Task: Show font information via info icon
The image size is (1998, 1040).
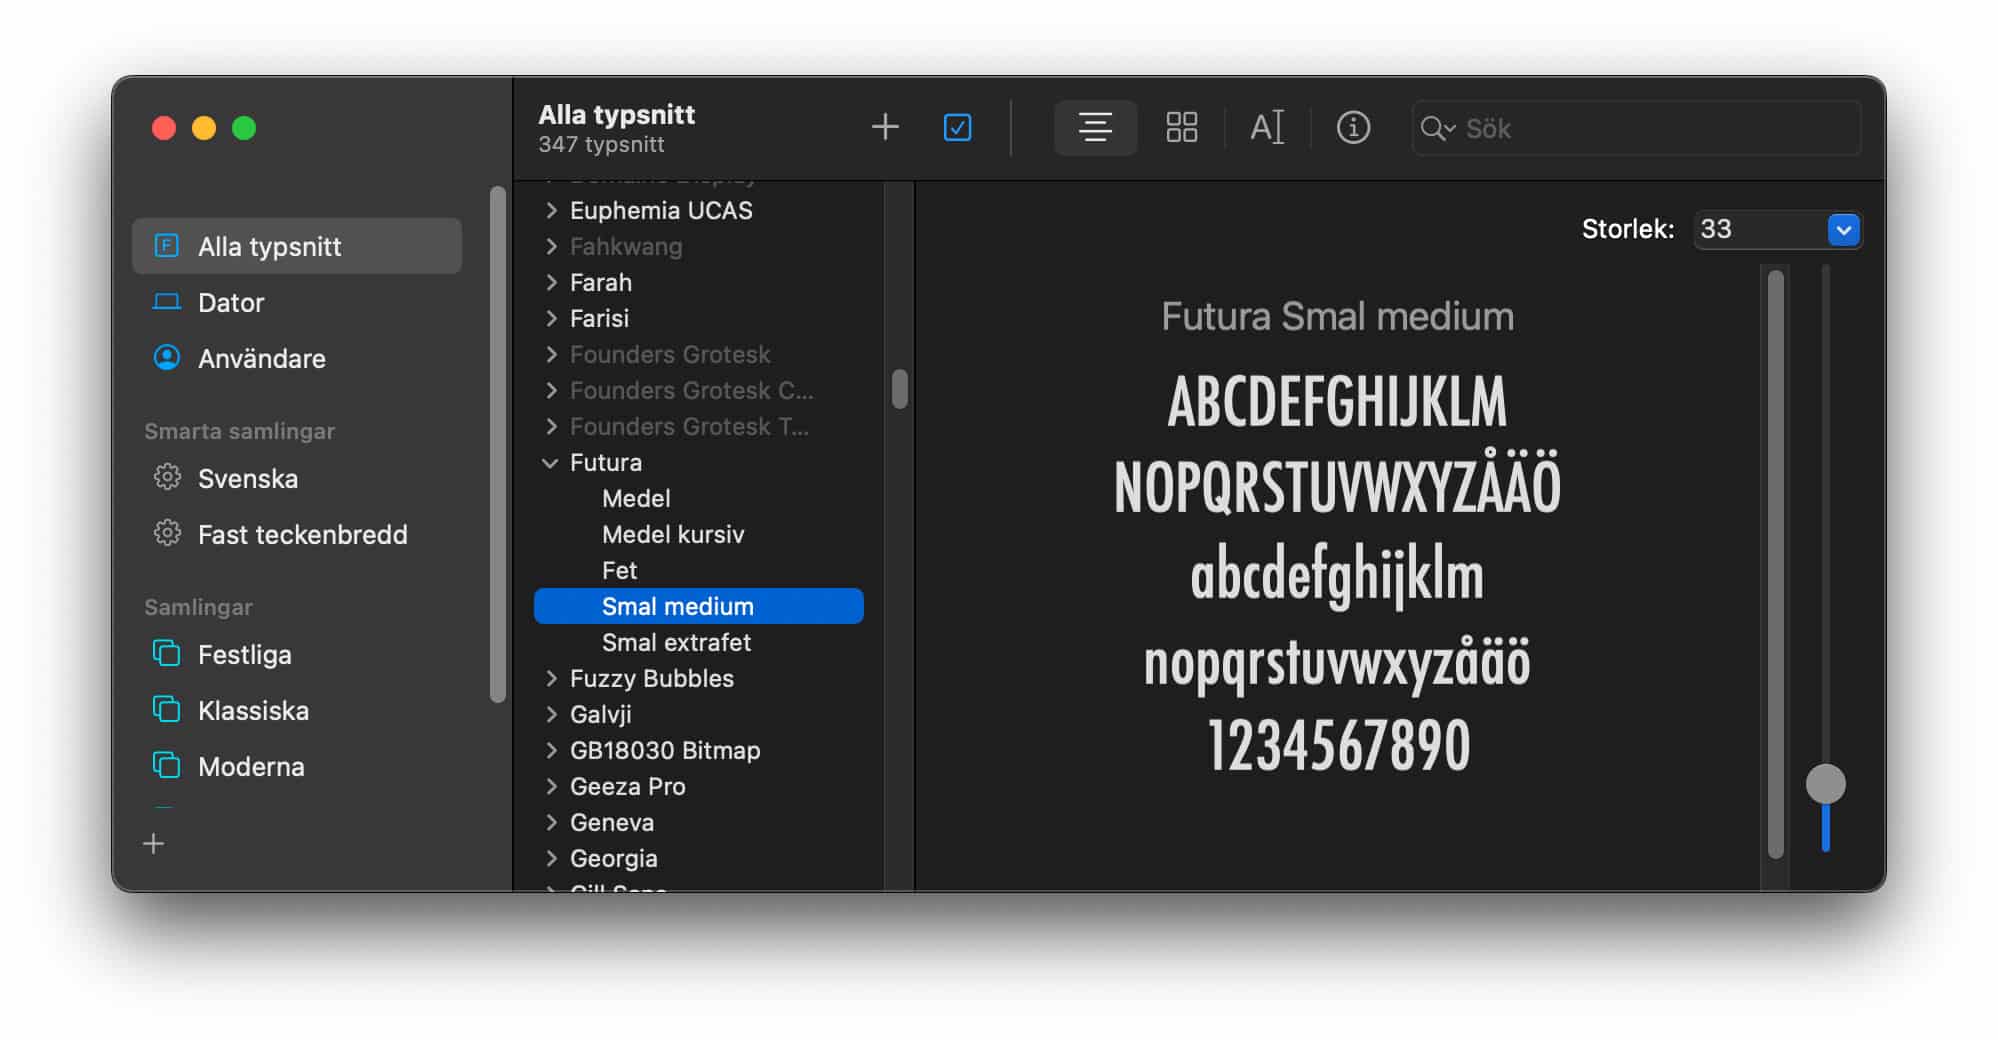Action: click(x=1353, y=127)
